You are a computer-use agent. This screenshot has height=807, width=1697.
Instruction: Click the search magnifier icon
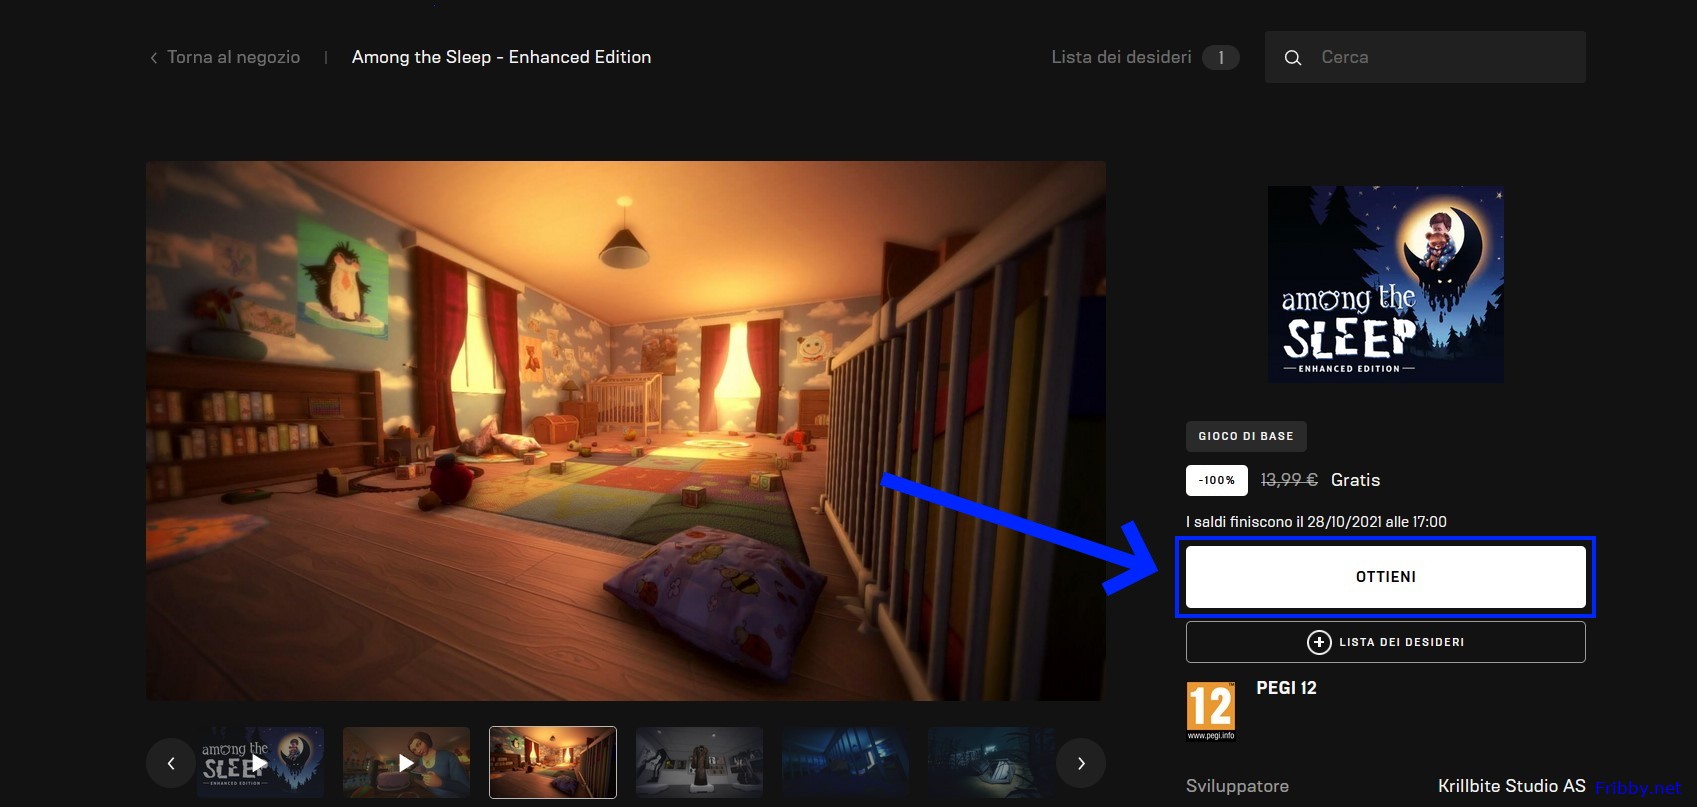[x=1293, y=58]
